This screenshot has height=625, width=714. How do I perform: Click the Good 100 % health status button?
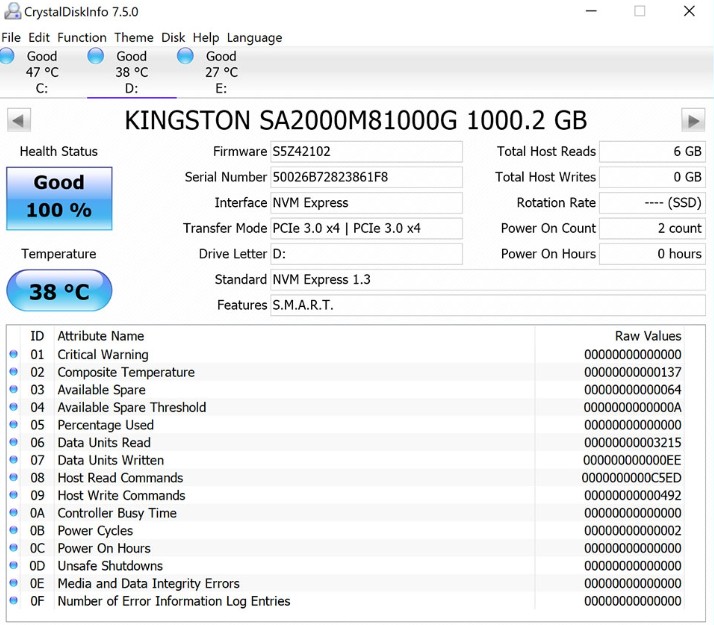click(59, 197)
